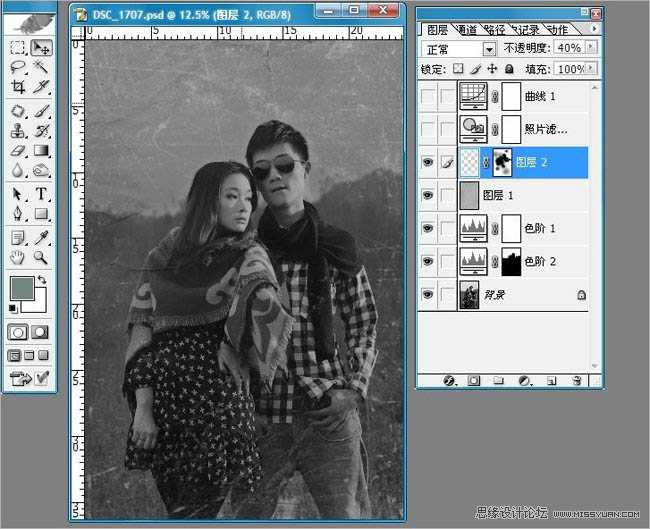Viewport: 650px width, 529px height.
Task: Hide the 图层 2 layer
Action: 427,162
